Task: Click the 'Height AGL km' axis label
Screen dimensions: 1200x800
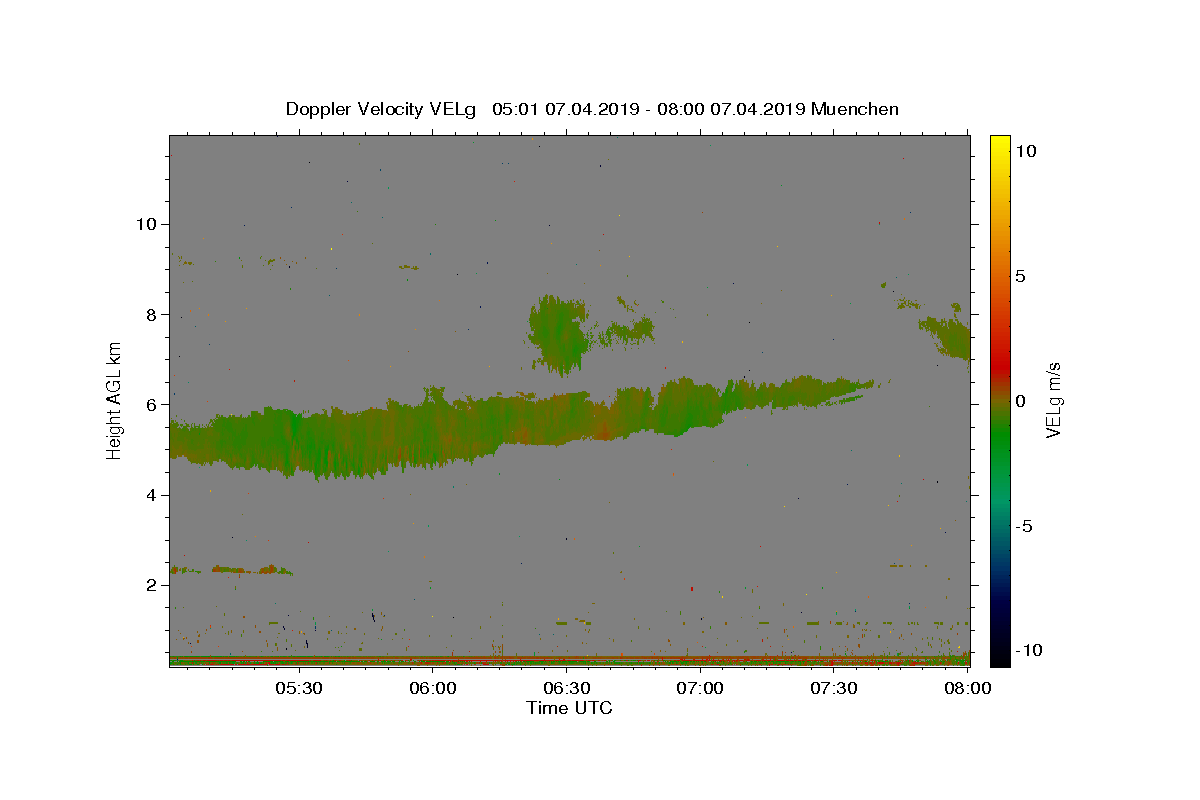Action: [115, 400]
